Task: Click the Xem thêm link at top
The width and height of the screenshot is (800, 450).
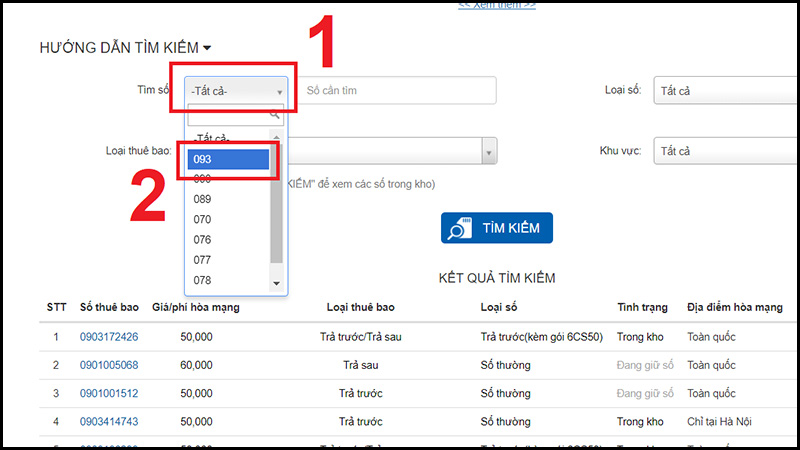Action: pos(496,5)
